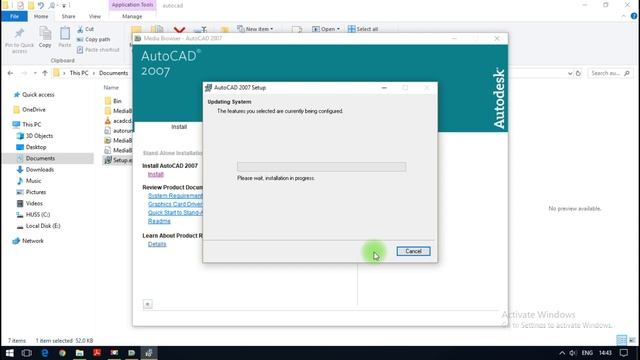Open the Readme link in Media Browser

point(159,221)
